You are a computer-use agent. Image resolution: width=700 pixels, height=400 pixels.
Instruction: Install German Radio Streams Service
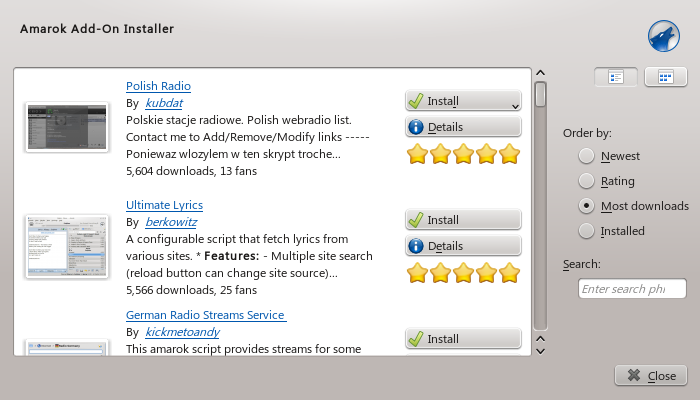463,339
